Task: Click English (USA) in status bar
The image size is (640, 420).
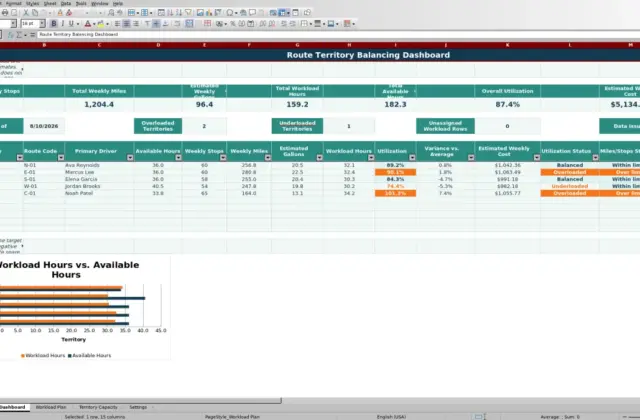Action: tap(391, 417)
